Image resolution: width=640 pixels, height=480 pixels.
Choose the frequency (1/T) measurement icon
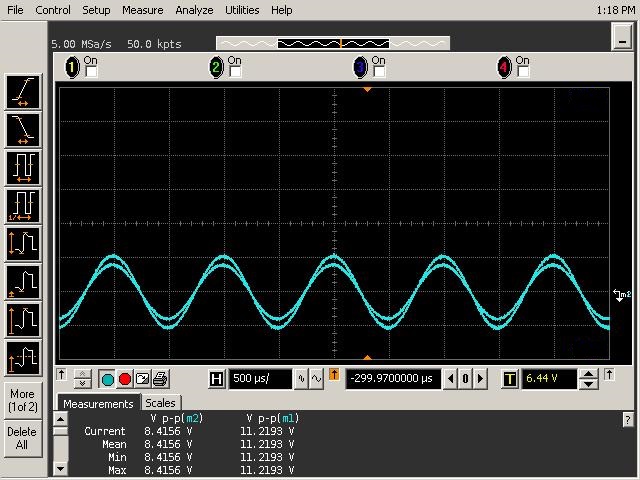coord(23,205)
